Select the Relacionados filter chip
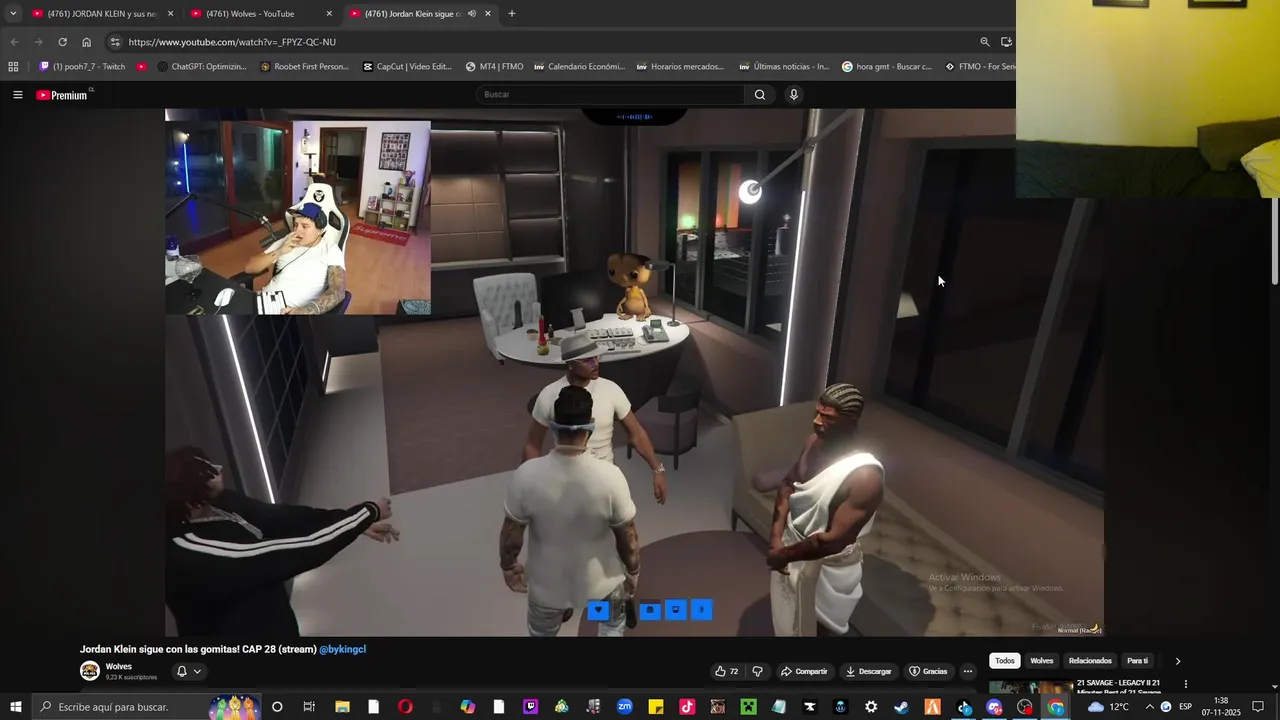Viewport: 1280px width, 720px height. (1090, 661)
